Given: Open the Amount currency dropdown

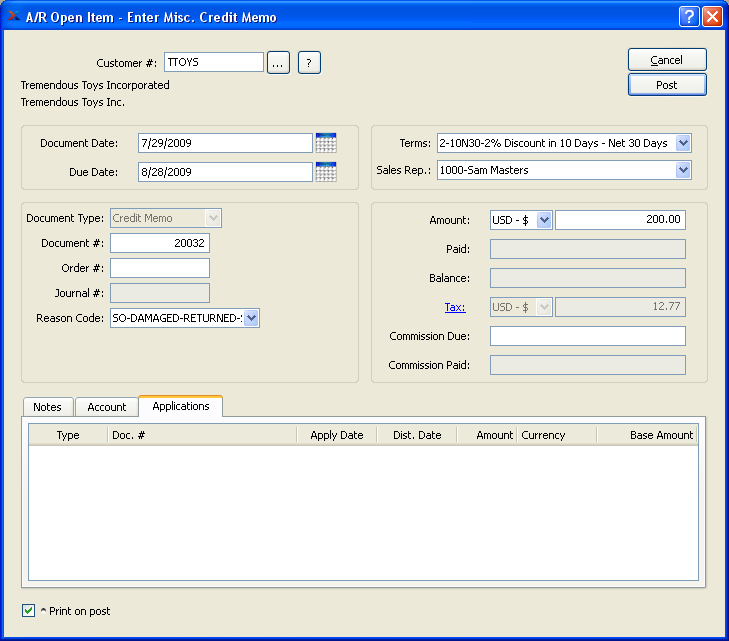Looking at the screenshot, I should pyautogui.click(x=543, y=220).
